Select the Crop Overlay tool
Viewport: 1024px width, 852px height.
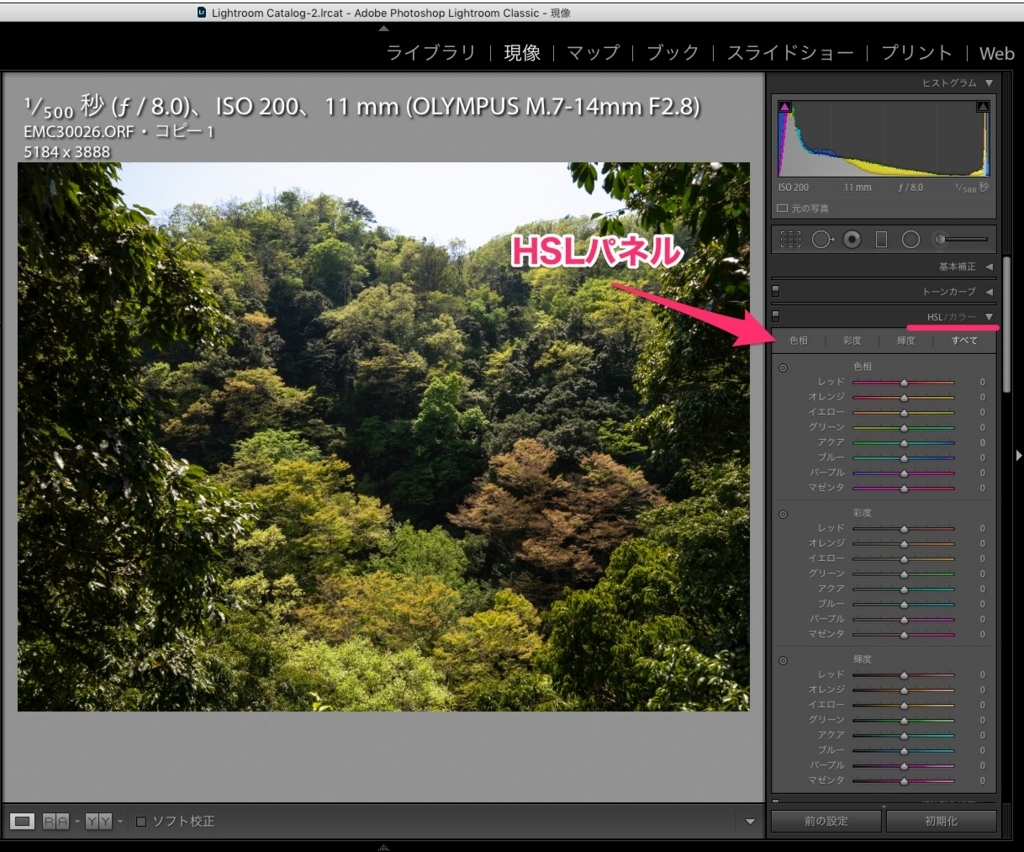click(x=791, y=239)
